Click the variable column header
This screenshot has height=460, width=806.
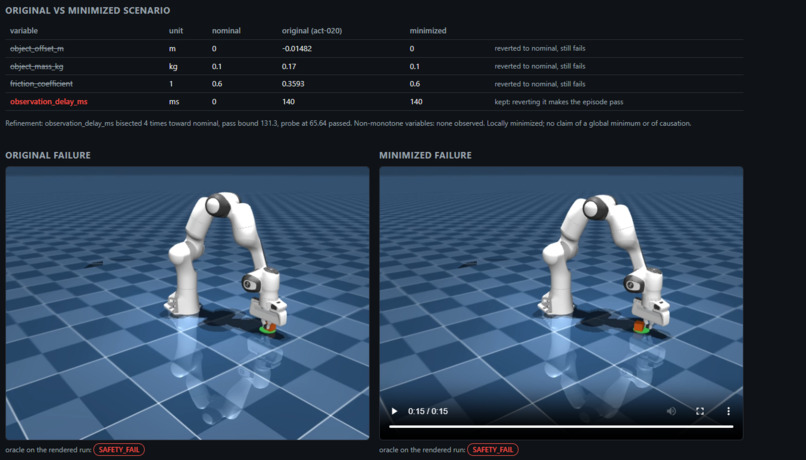(x=24, y=31)
